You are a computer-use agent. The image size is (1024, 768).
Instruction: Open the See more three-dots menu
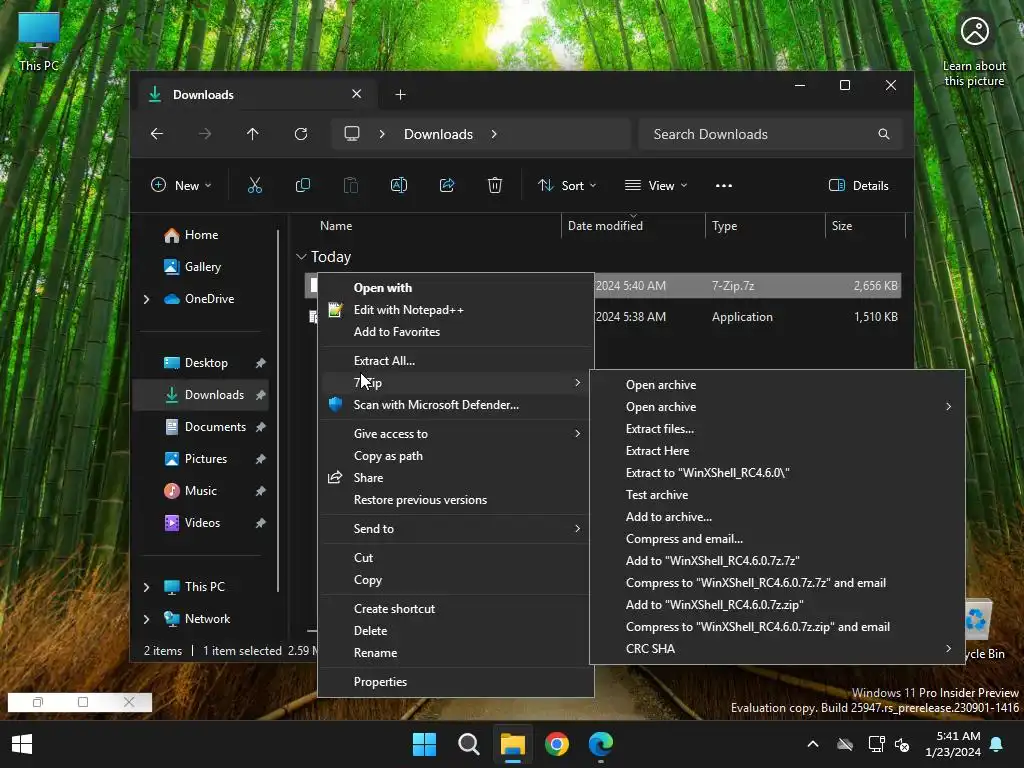click(724, 185)
